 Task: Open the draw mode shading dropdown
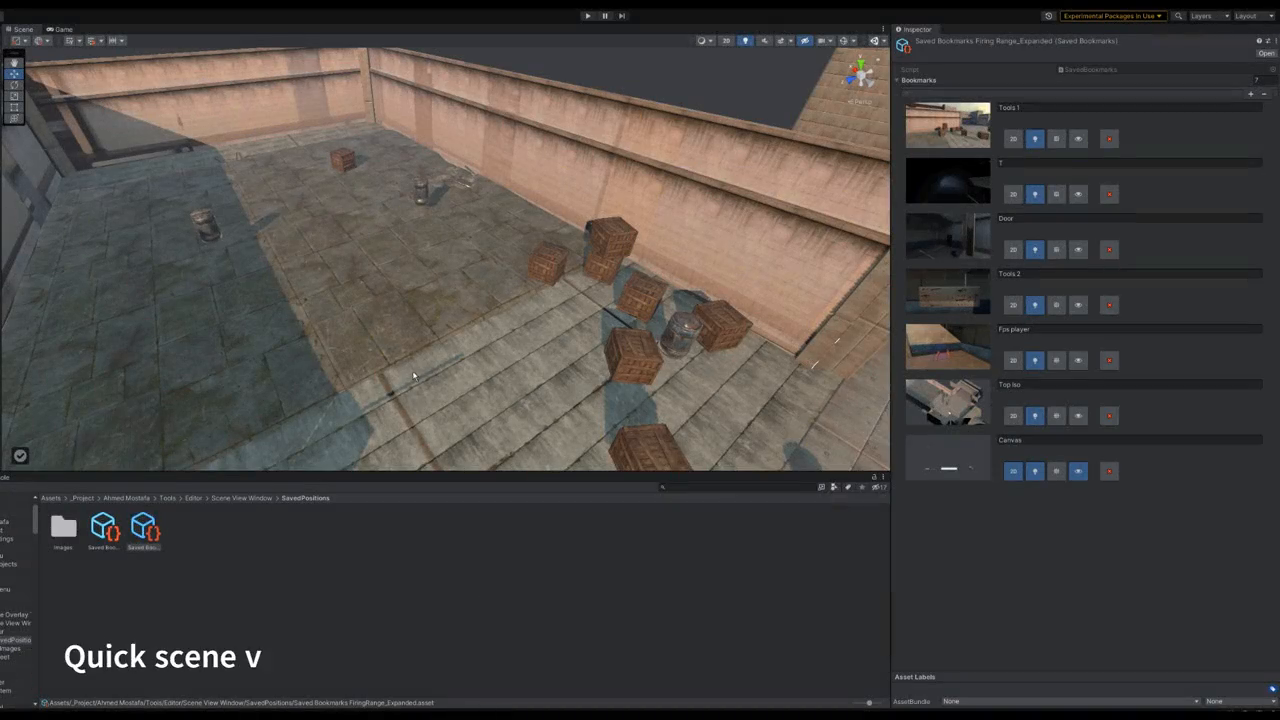704,41
